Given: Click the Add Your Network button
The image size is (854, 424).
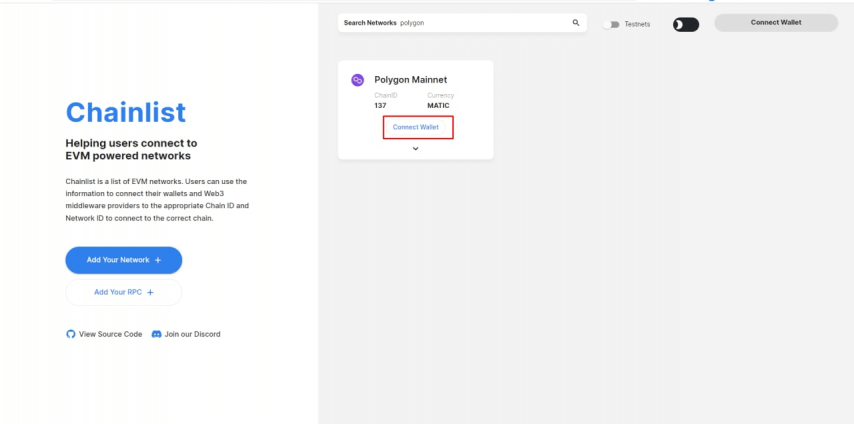Looking at the screenshot, I should pos(123,260).
